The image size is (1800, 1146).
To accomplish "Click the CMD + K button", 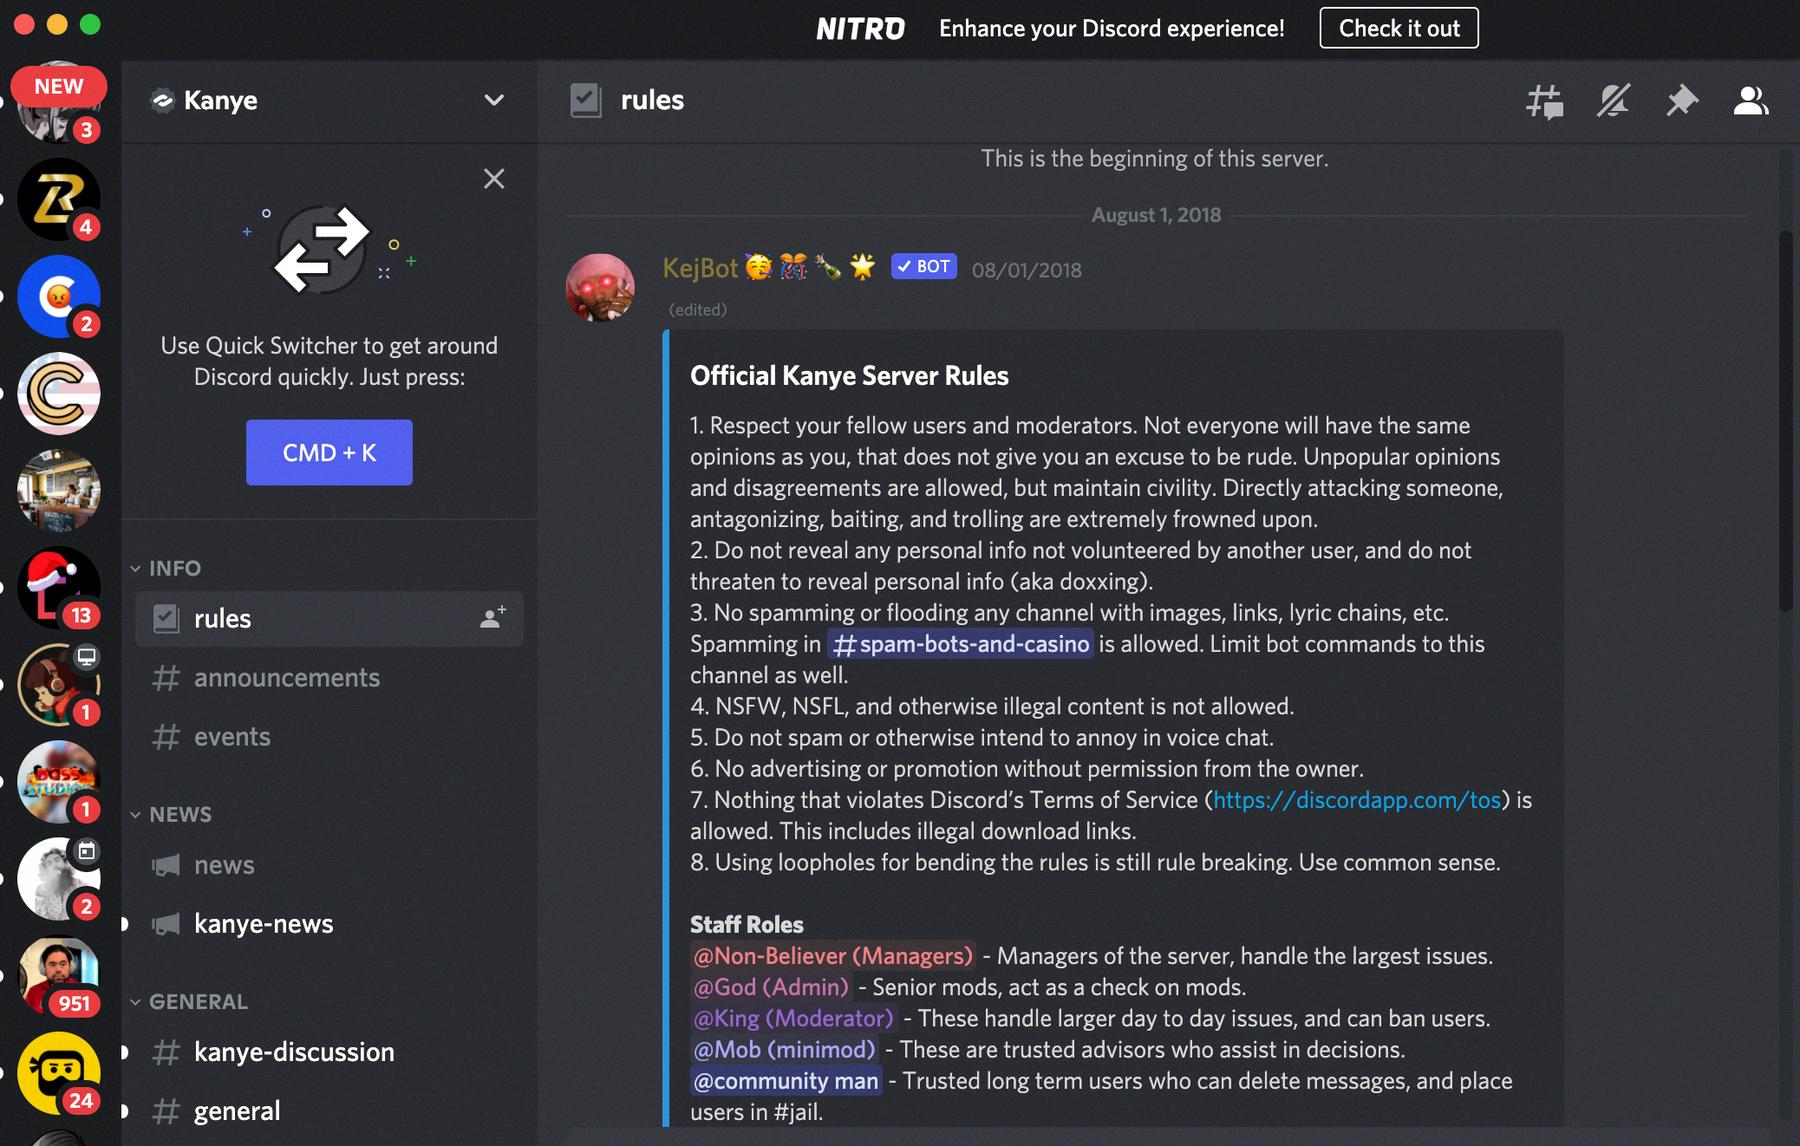I will [x=329, y=452].
